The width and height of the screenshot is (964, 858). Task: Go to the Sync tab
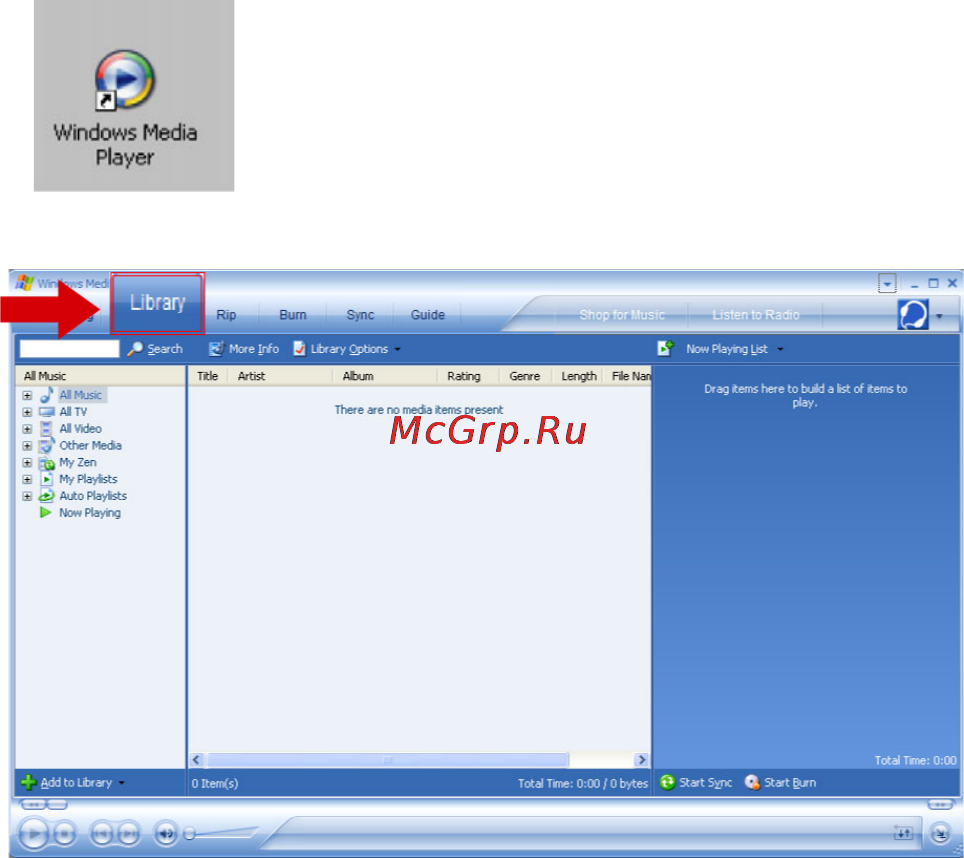pos(360,315)
